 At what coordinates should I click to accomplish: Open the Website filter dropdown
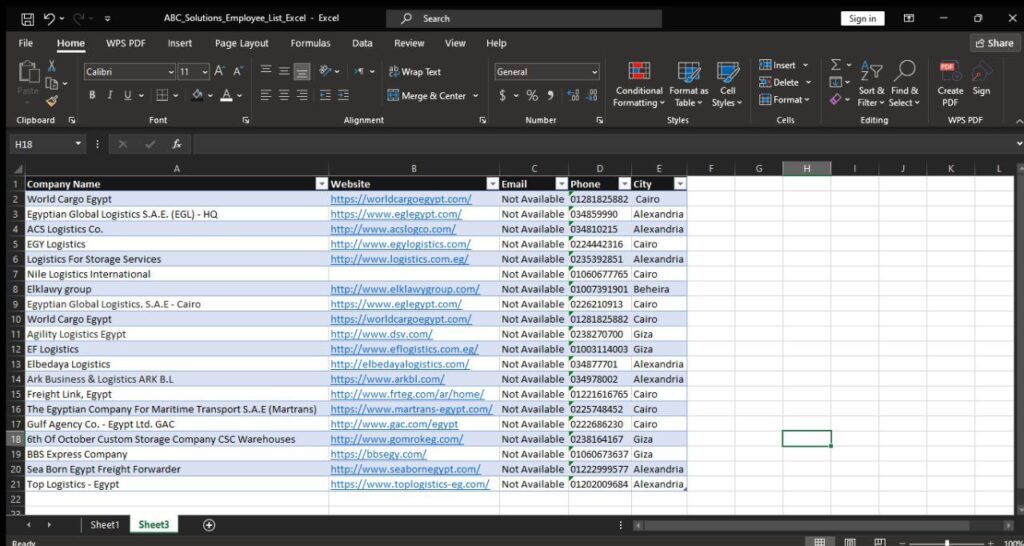pos(492,184)
